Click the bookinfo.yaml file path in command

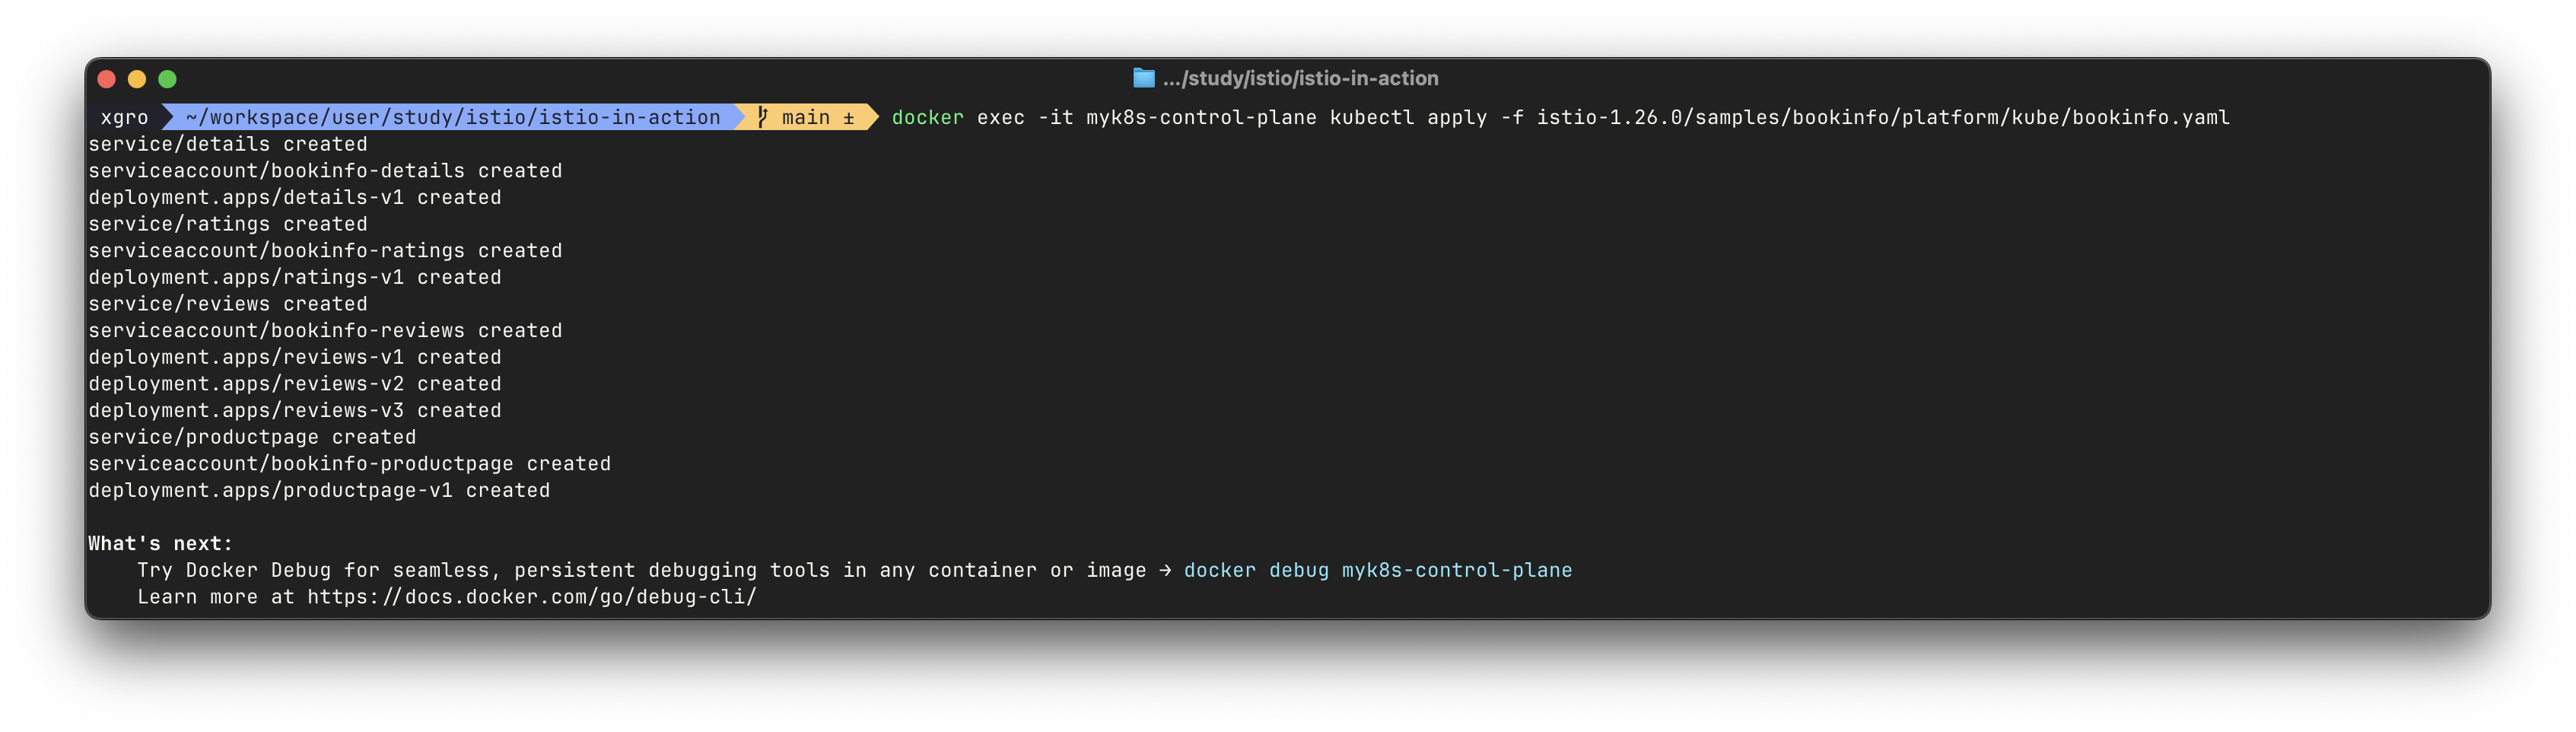(x=1883, y=118)
